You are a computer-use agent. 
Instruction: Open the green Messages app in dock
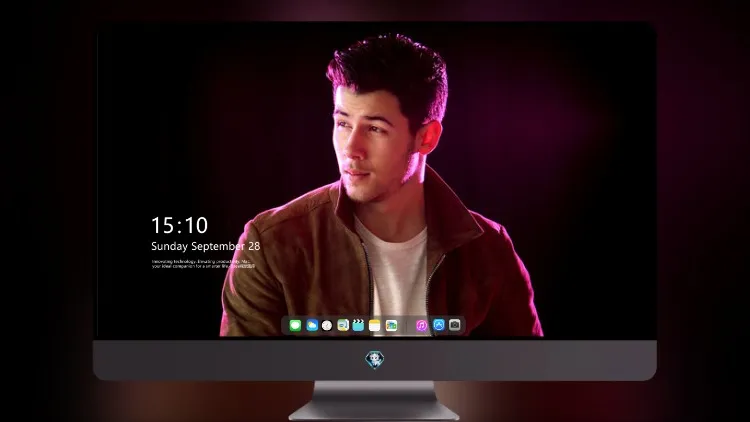[295, 325]
